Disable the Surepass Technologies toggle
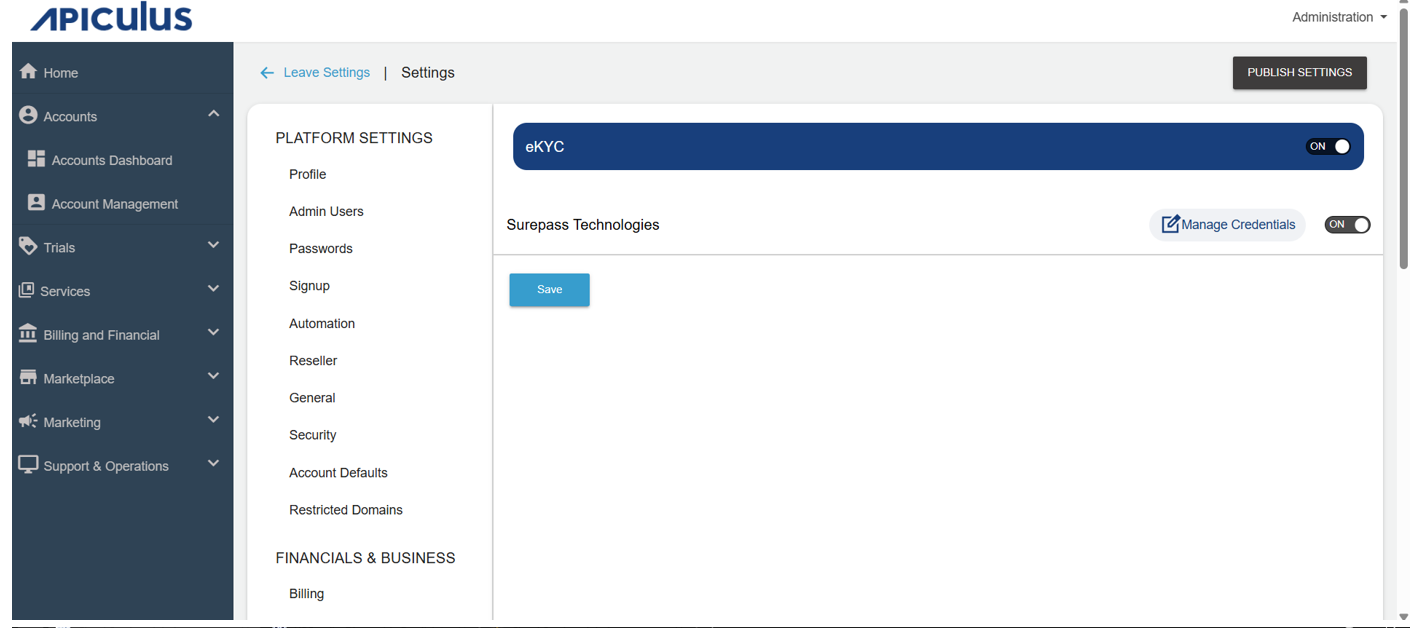This screenshot has width=1425, height=628. click(x=1347, y=225)
